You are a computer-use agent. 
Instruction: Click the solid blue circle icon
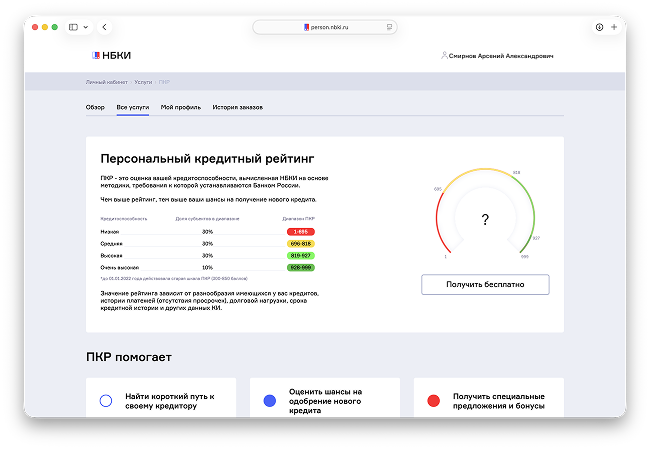coord(269,401)
